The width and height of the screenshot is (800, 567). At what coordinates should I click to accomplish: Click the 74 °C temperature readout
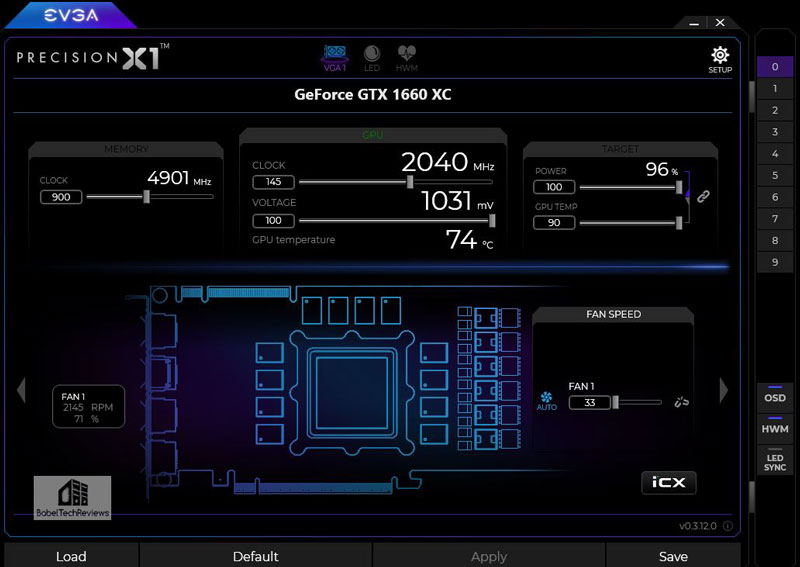(469, 239)
